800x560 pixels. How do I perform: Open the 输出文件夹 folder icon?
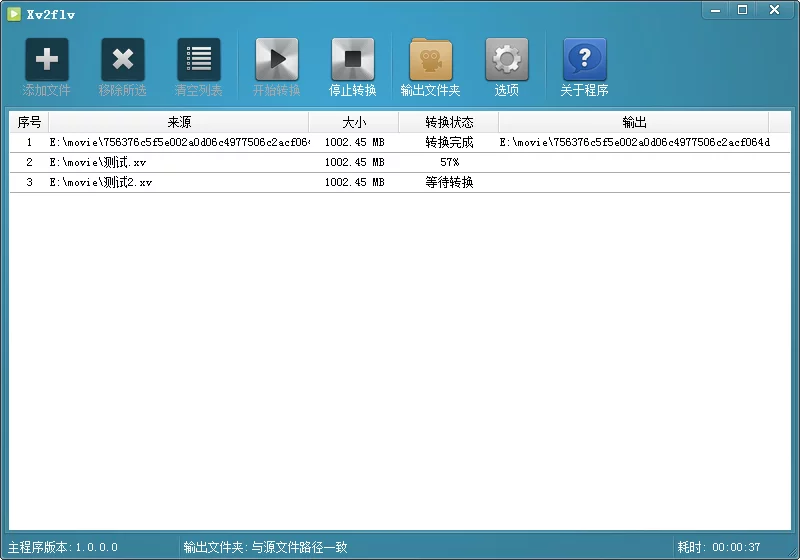pyautogui.click(x=431, y=59)
